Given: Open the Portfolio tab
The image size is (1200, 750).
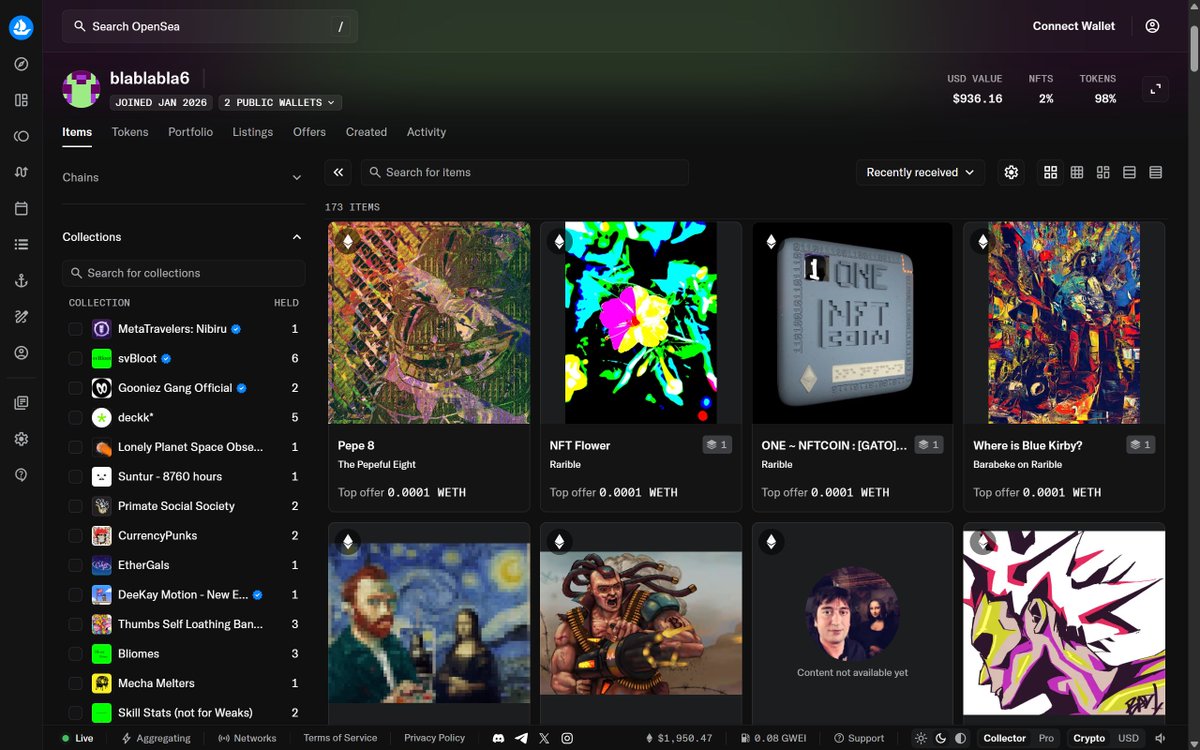Looking at the screenshot, I should pos(190,132).
